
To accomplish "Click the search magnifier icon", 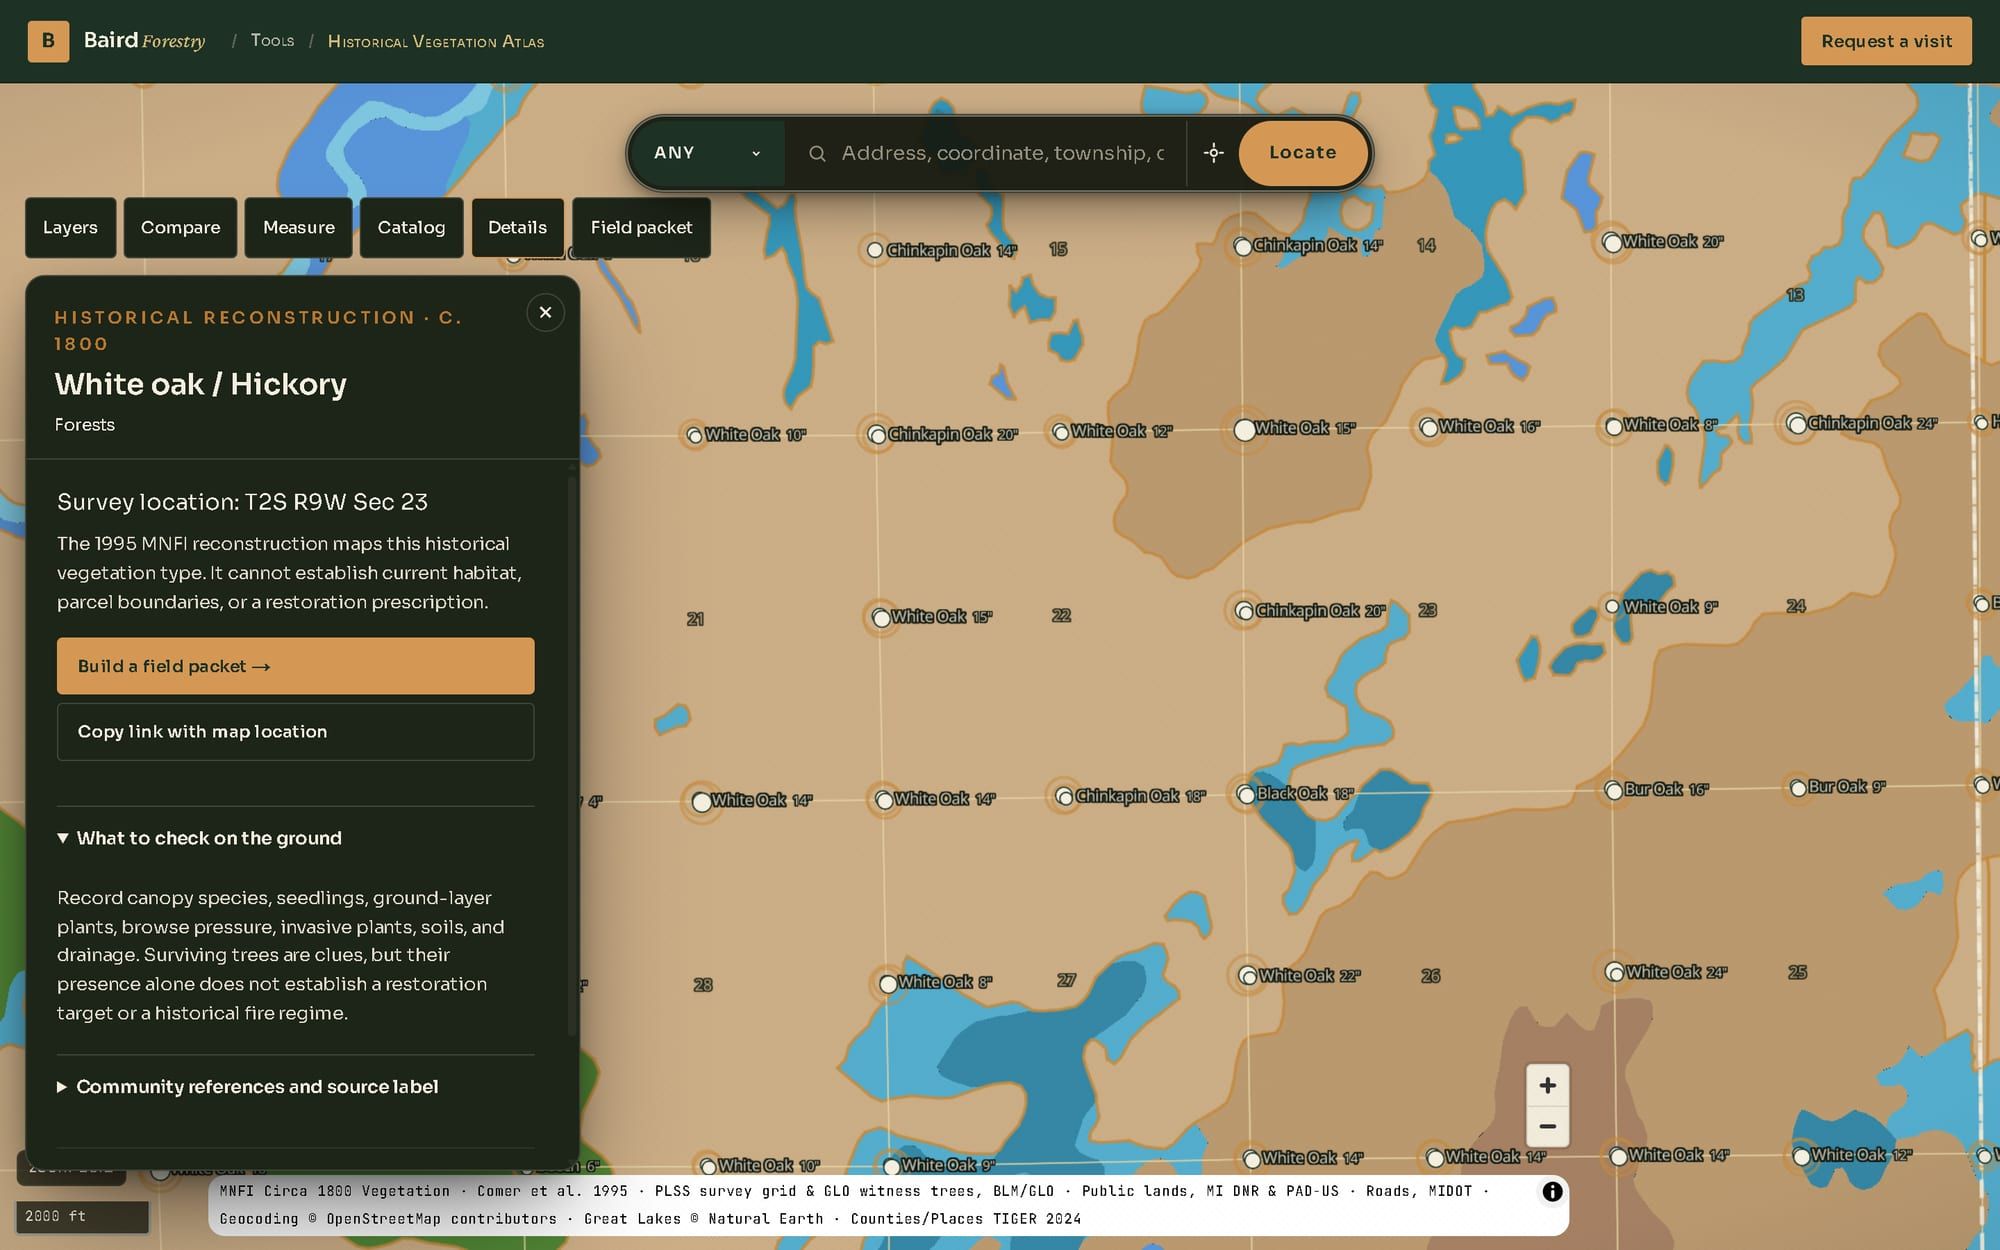I will pyautogui.click(x=817, y=153).
